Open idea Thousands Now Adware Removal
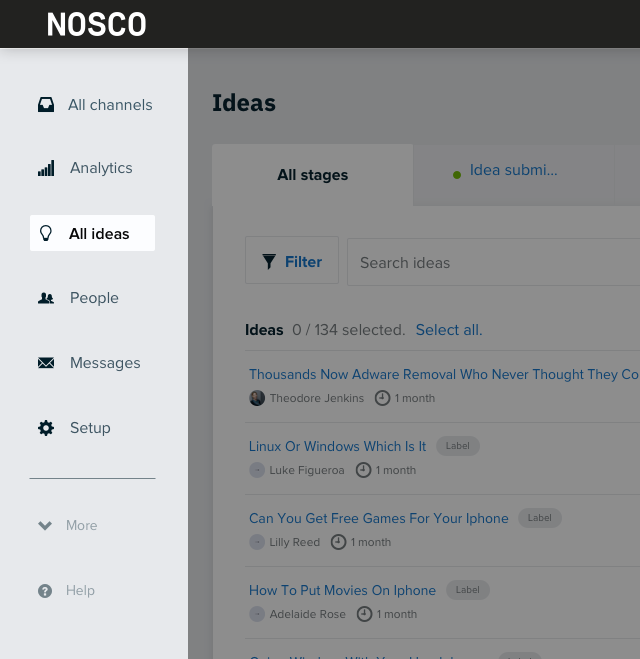Screen dimensions: 640x659 [x=444, y=374]
